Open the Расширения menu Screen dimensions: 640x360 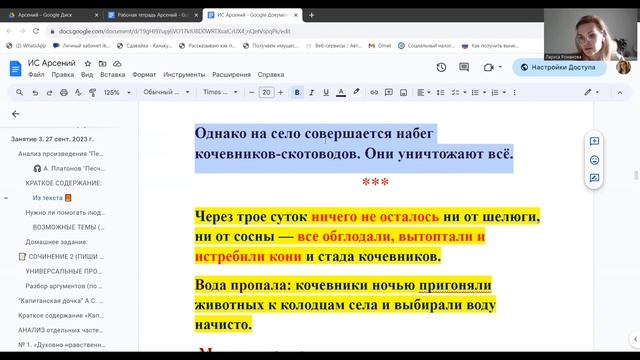[x=231, y=75]
